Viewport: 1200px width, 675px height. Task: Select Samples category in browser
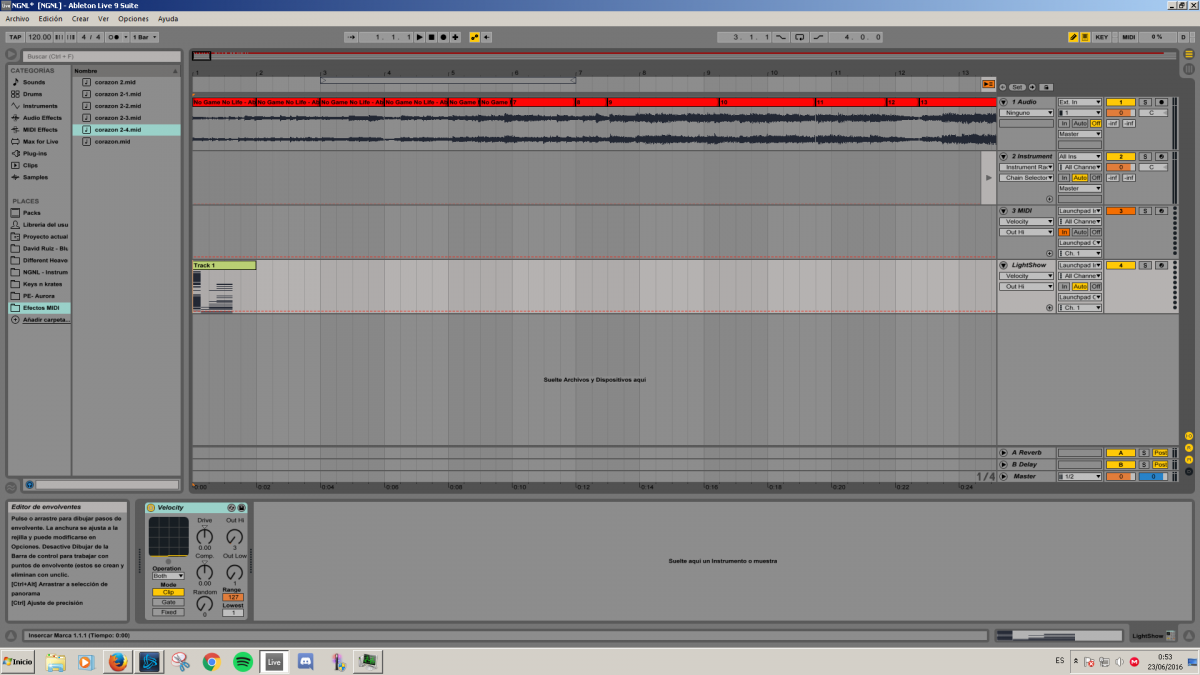click(35, 177)
